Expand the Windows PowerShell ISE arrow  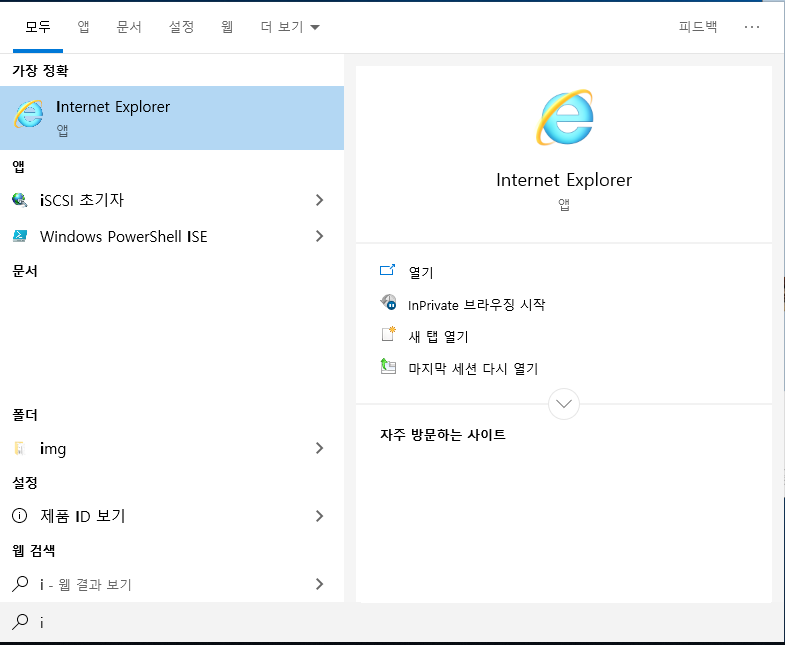click(x=319, y=237)
